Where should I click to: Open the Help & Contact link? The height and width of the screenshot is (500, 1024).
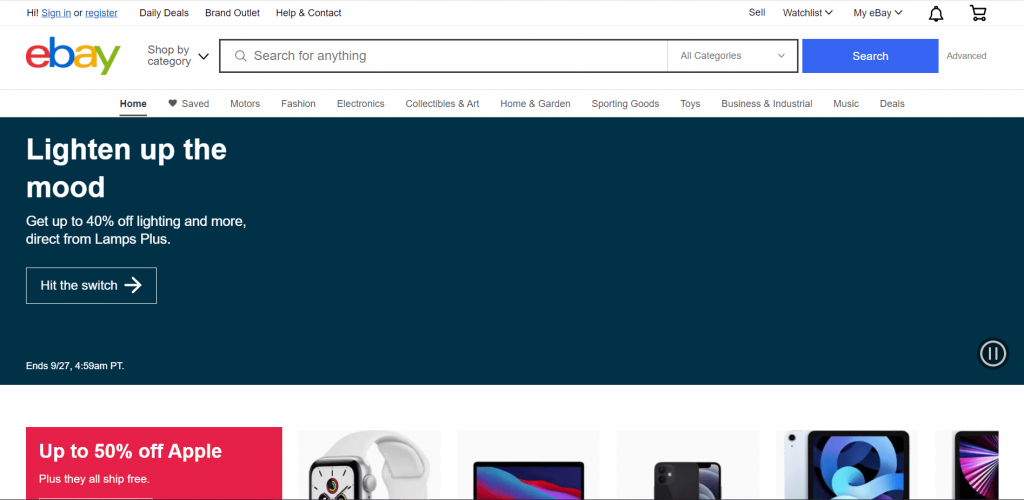[308, 12]
